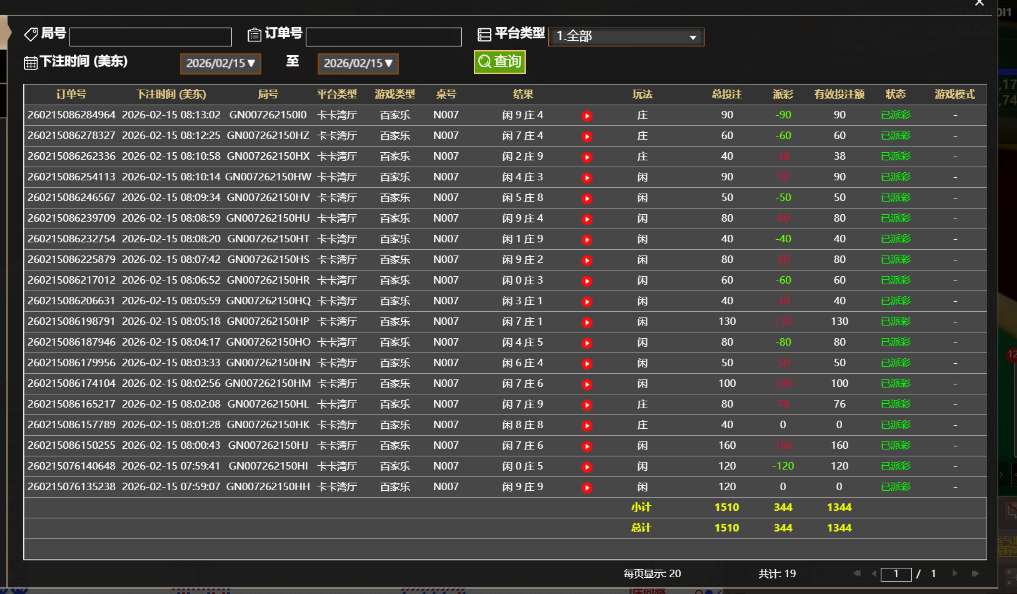This screenshot has width=1017, height=594.
Task: Click the page number input box
Action: (896, 574)
